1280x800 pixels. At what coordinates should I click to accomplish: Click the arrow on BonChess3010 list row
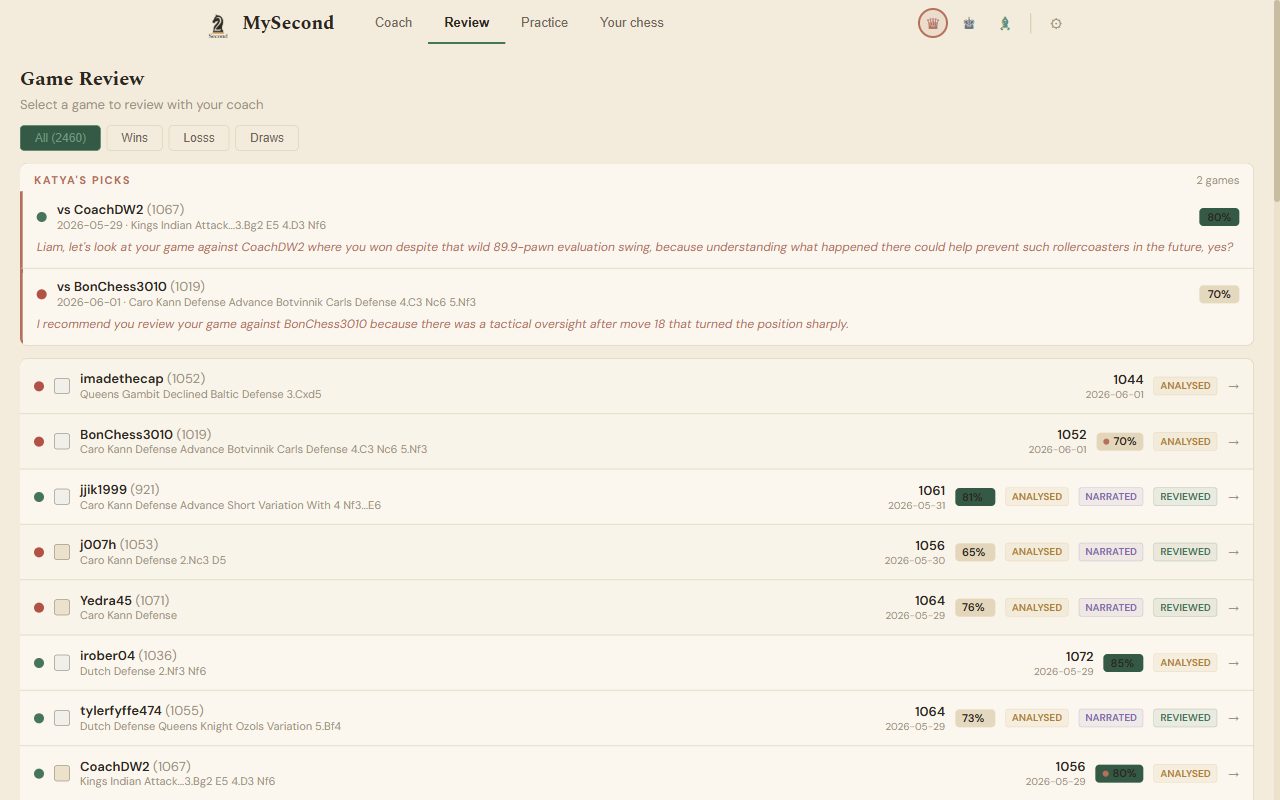[1233, 441]
